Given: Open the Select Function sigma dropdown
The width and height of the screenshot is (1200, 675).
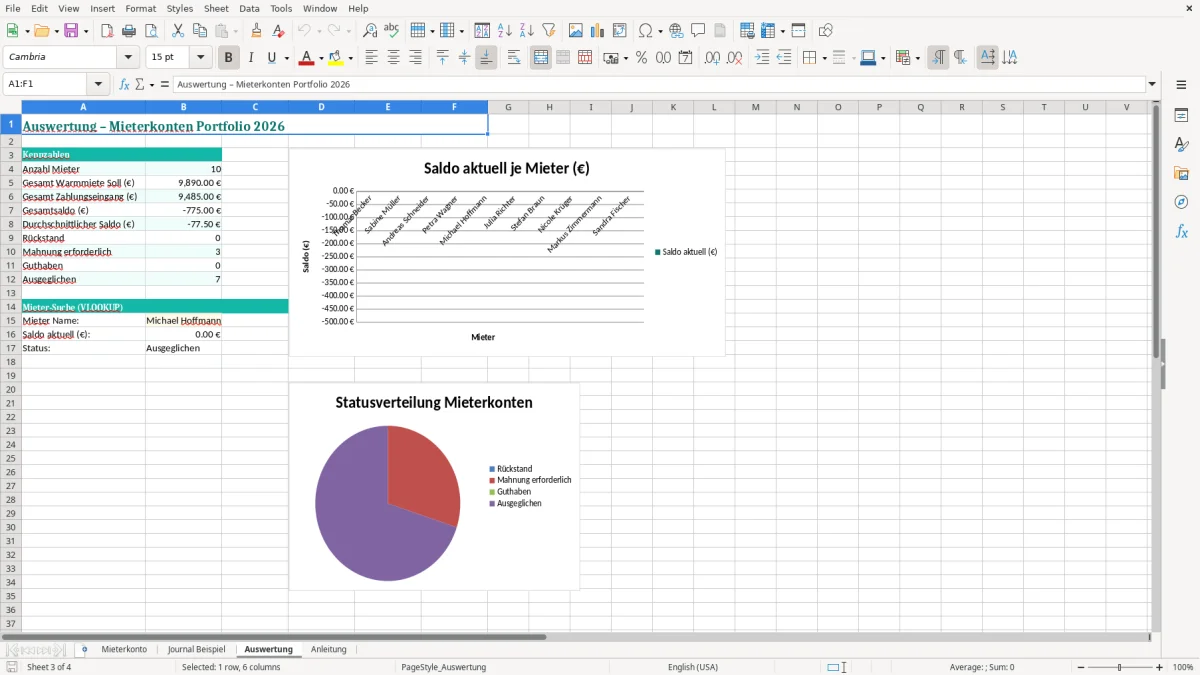Looking at the screenshot, I should 151,85.
